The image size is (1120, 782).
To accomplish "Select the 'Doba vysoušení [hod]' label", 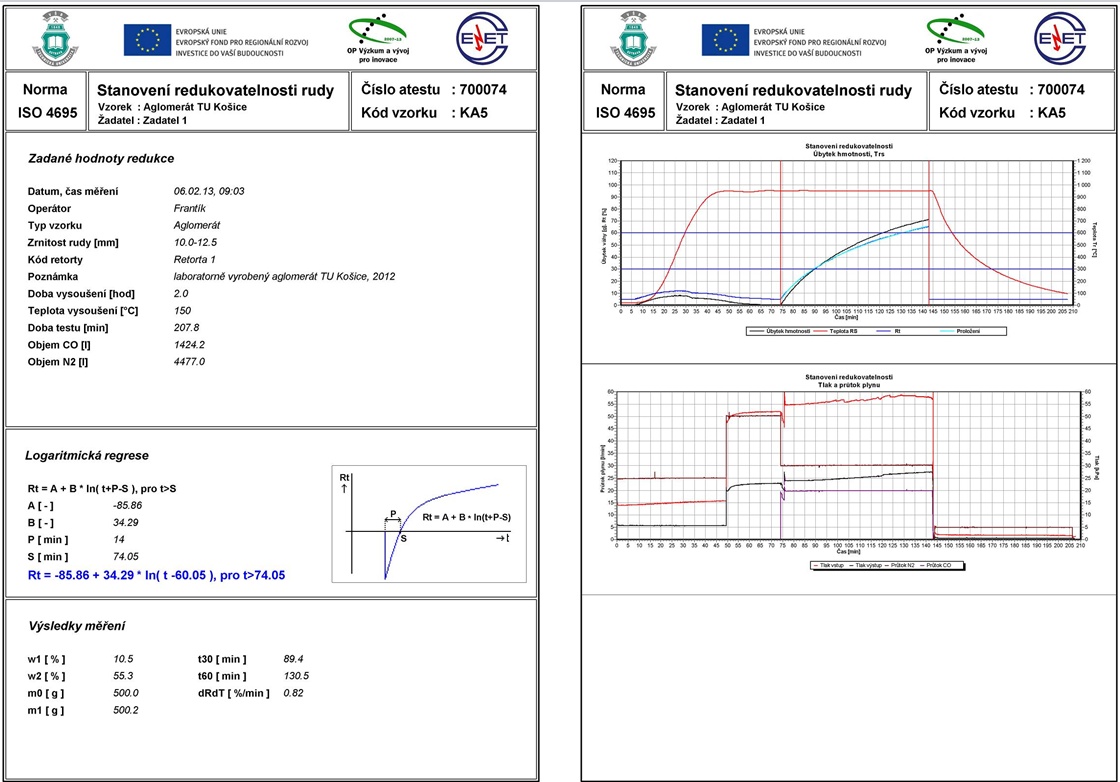I will point(81,294).
